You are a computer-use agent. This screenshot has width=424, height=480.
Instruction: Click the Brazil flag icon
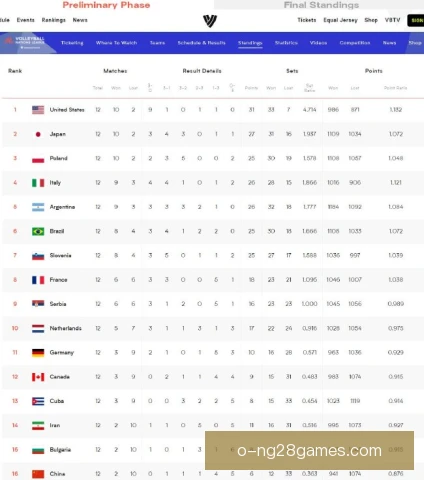coord(38,231)
